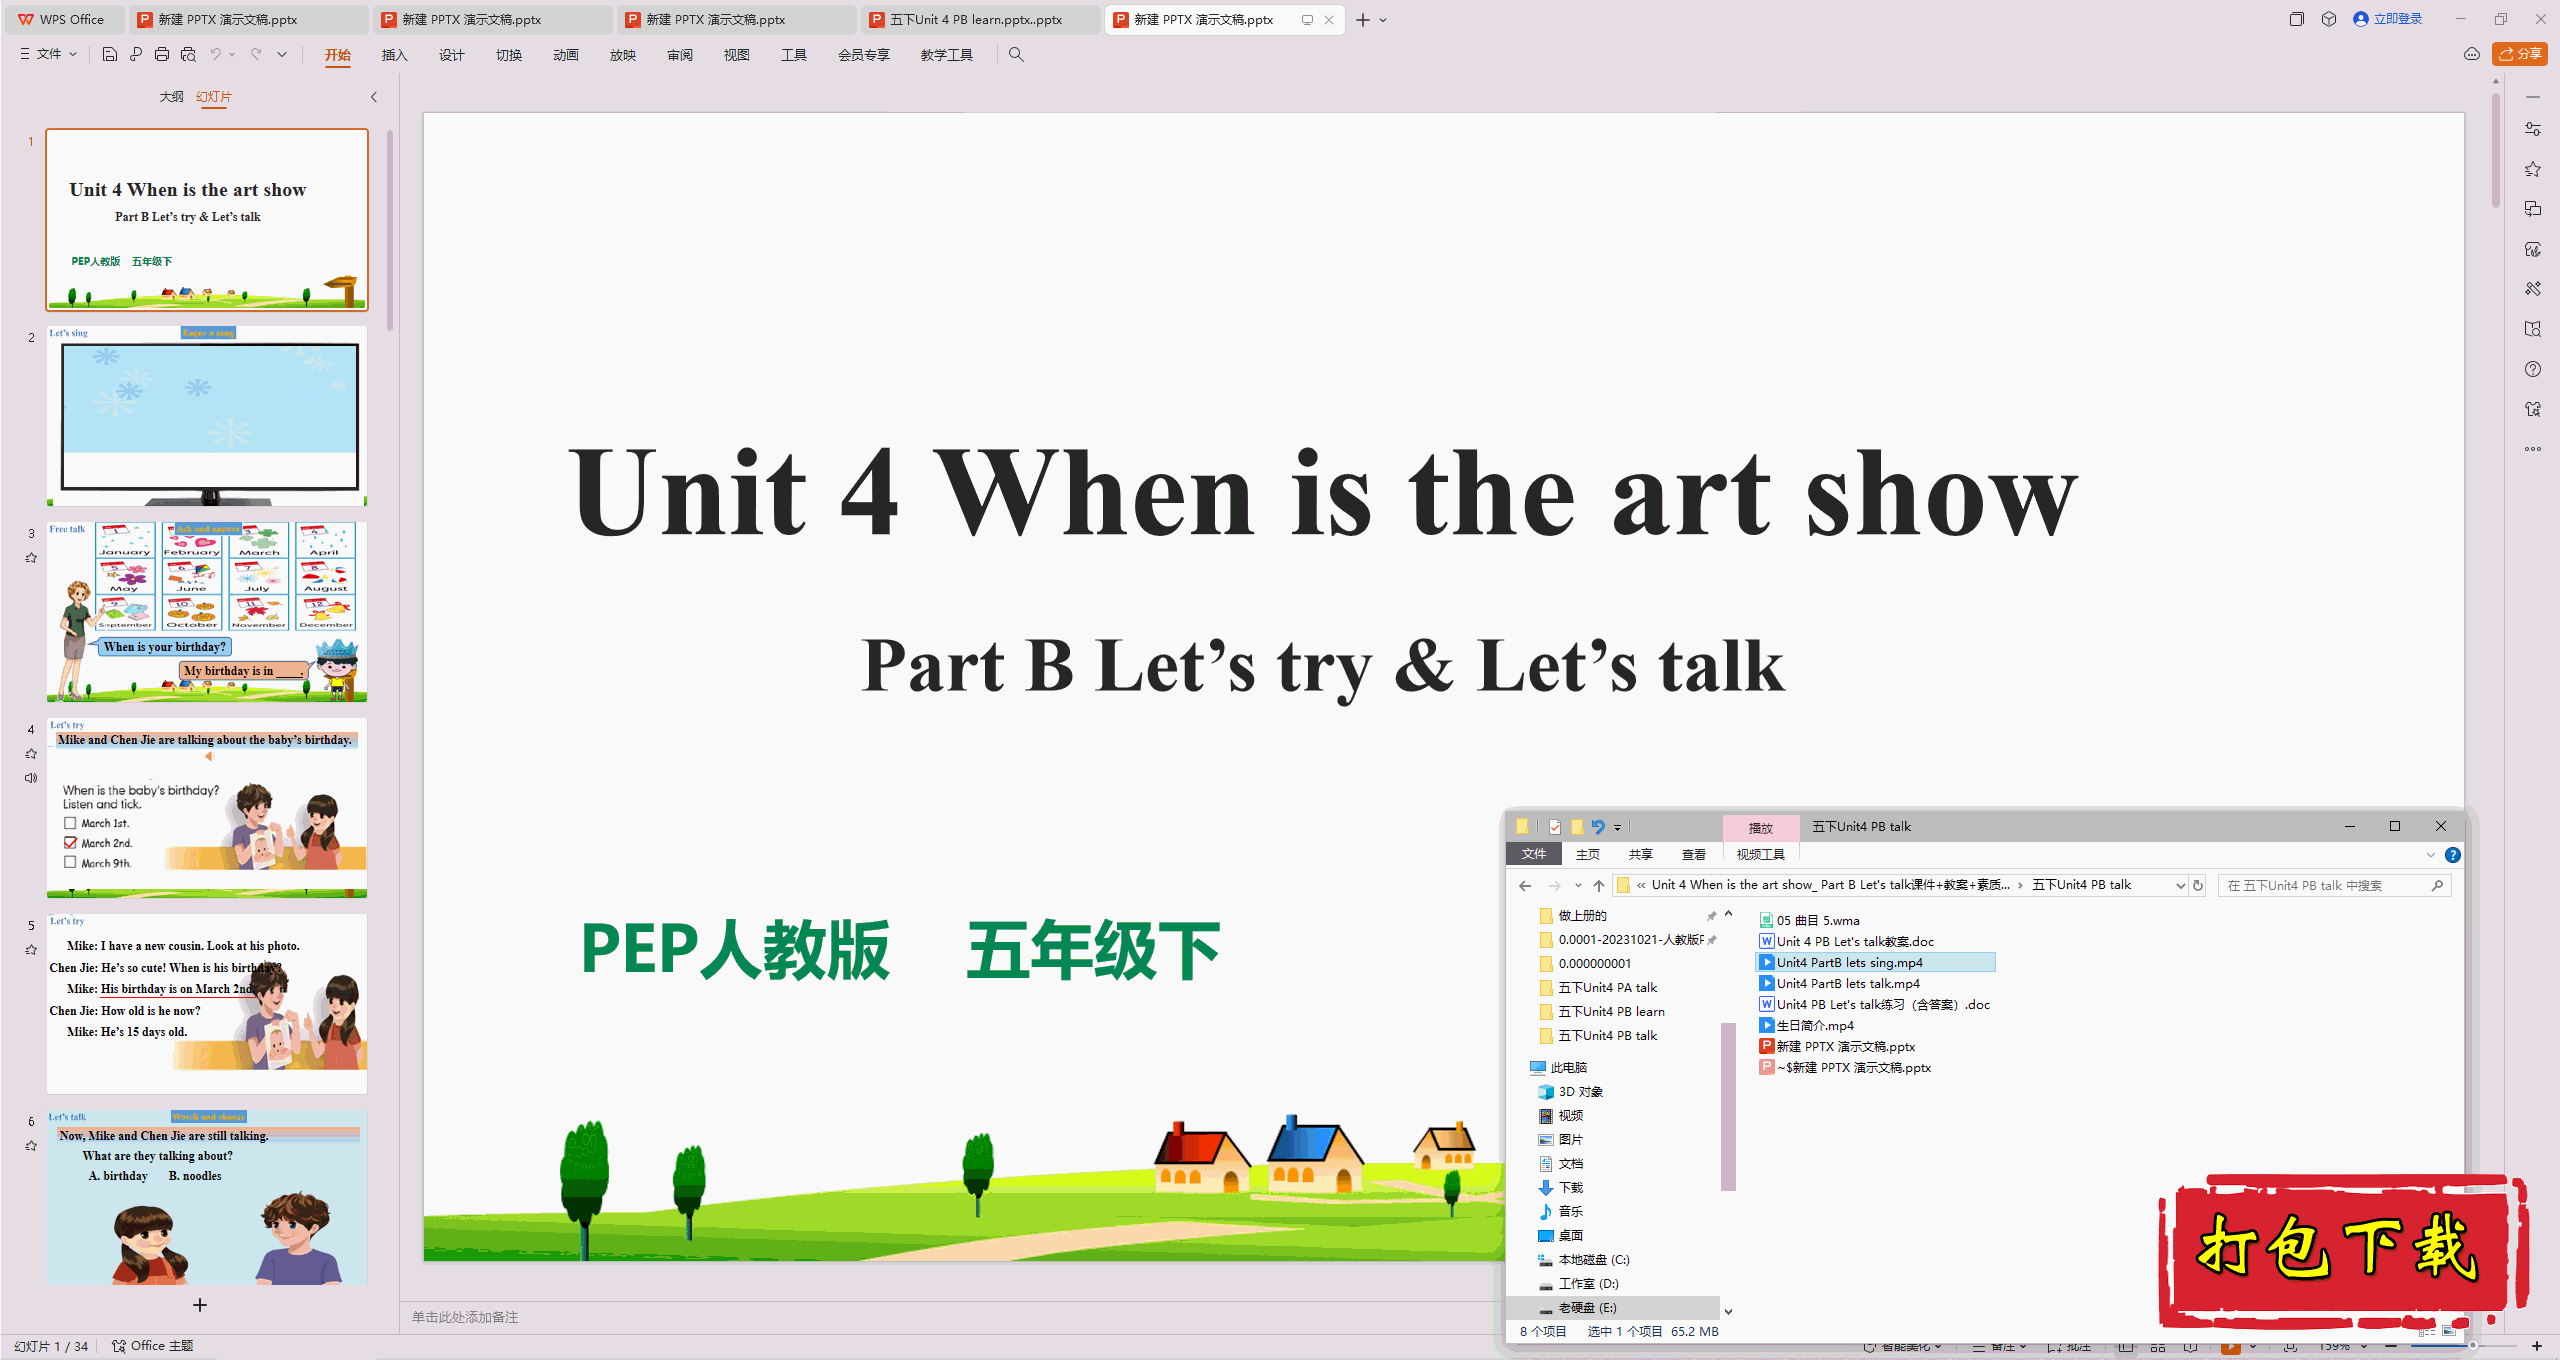Select slide 2 thumbnail with TV screen
Viewport: 2560px width, 1360px height.
click(x=207, y=417)
